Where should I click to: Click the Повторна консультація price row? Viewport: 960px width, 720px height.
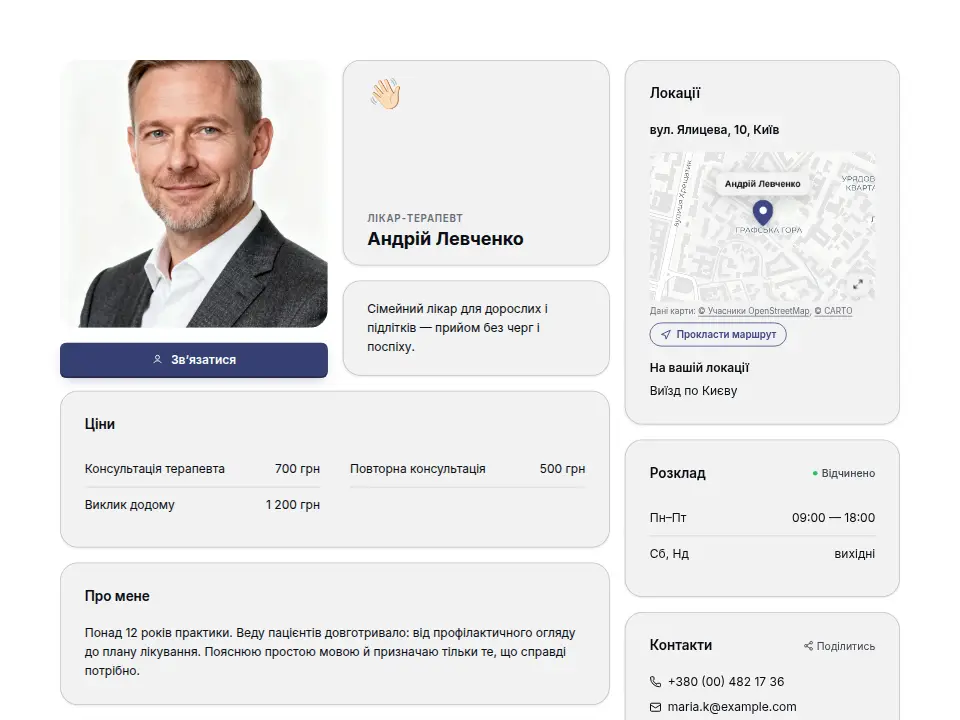[468, 469]
